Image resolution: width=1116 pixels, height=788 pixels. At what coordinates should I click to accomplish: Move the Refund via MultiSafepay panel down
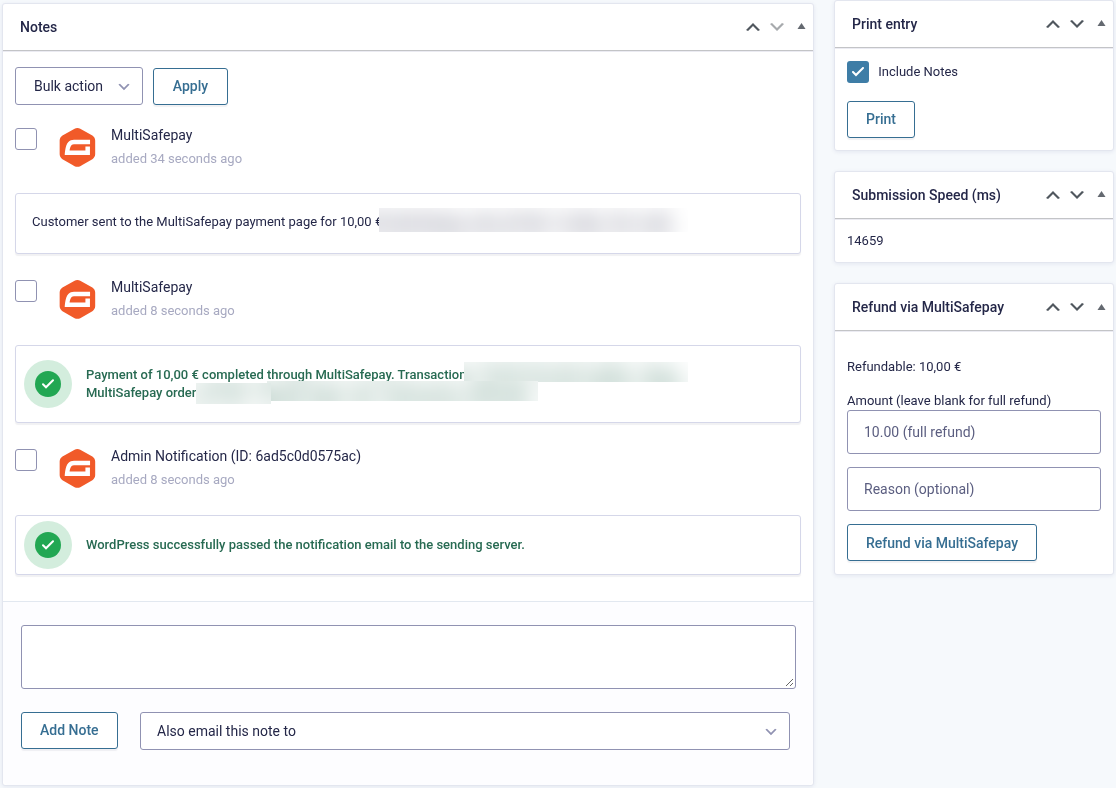(1077, 307)
